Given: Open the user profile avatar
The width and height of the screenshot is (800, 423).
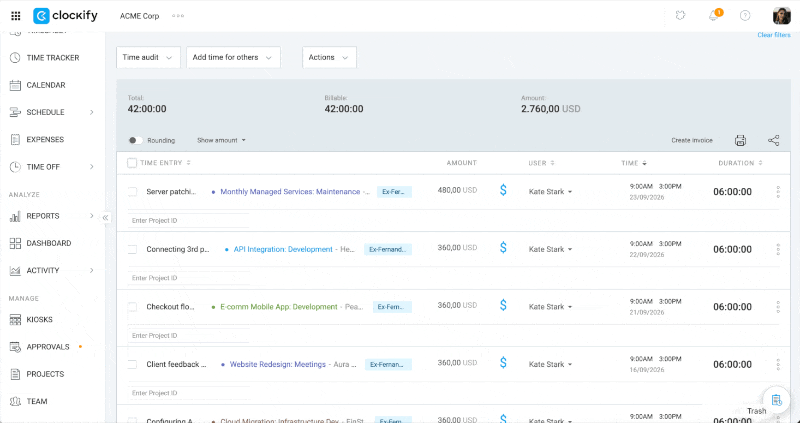Looking at the screenshot, I should tap(782, 16).
